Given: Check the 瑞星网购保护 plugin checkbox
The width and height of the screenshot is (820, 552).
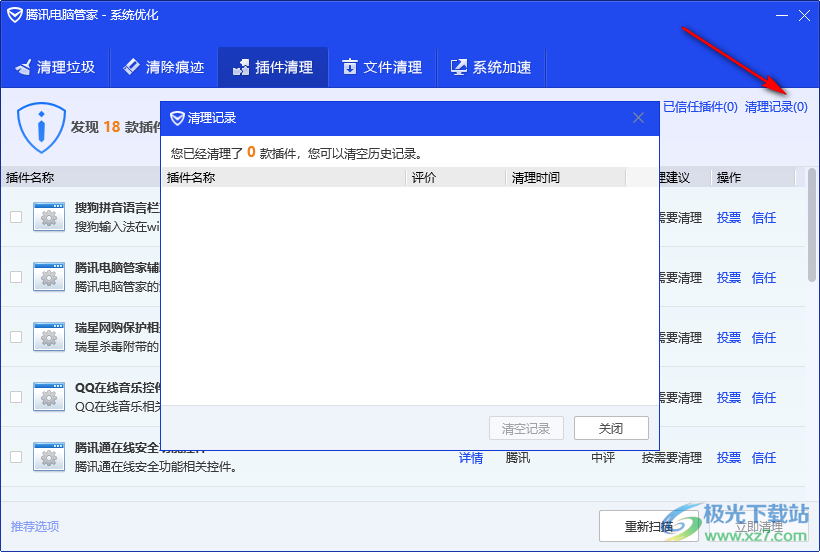Looking at the screenshot, I should [x=16, y=337].
